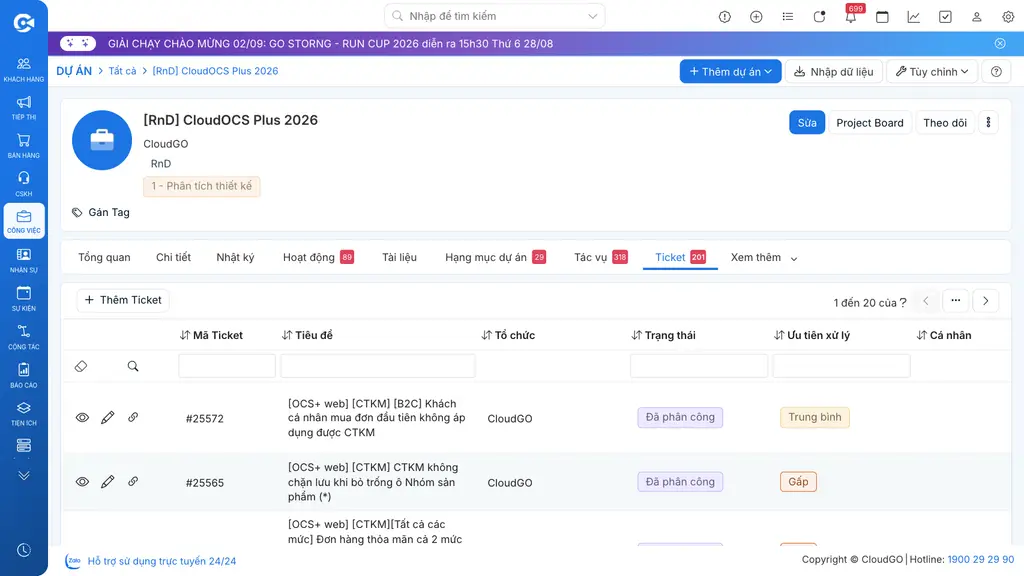Open the pagination ellipsis options
The image size is (1024, 576).
[955, 301]
